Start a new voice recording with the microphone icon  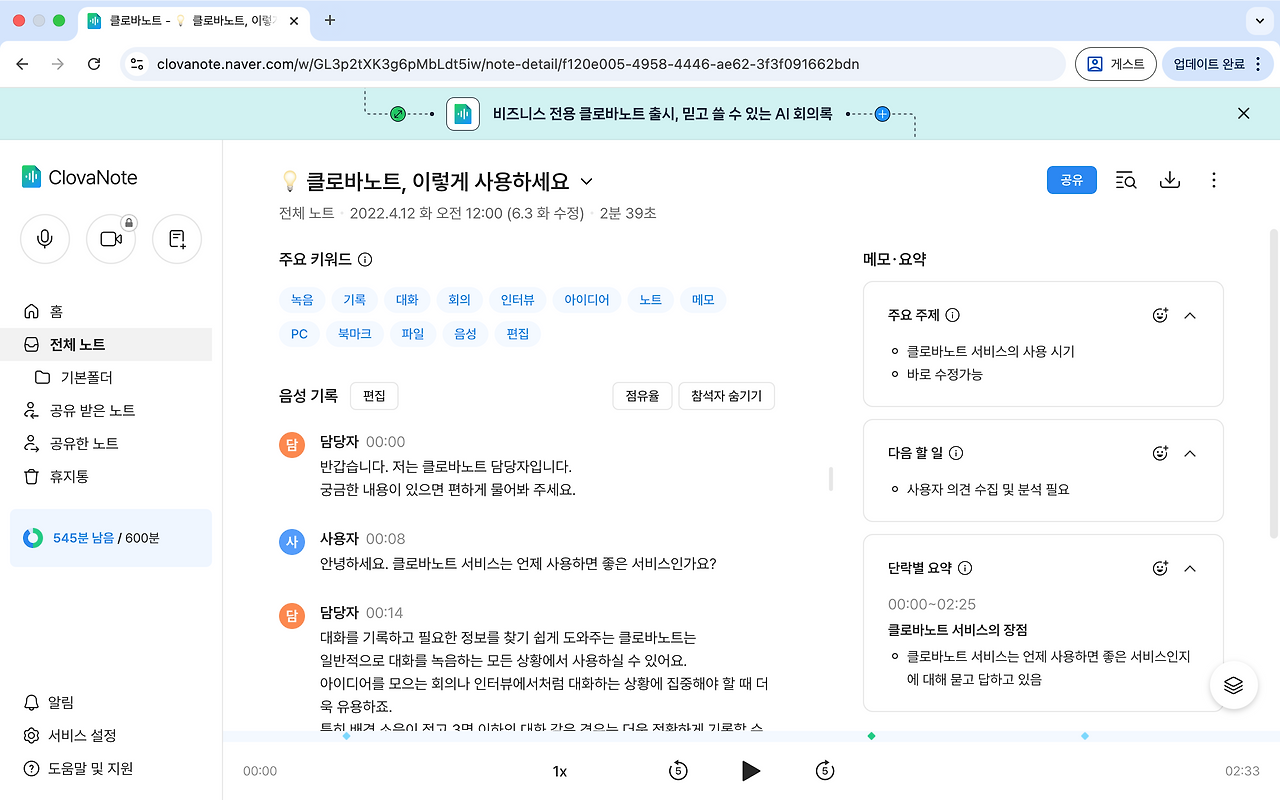pyautogui.click(x=45, y=239)
